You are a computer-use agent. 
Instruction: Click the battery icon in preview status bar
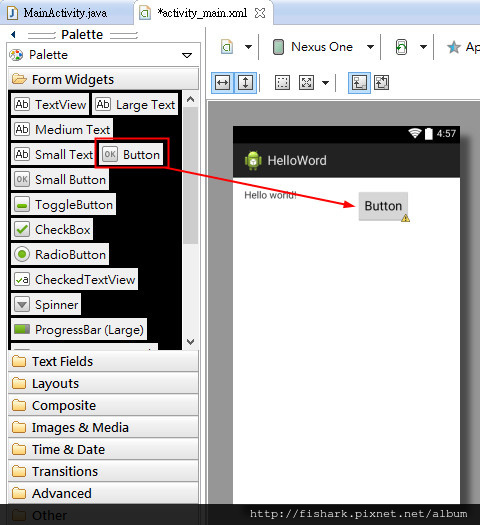tap(429, 134)
